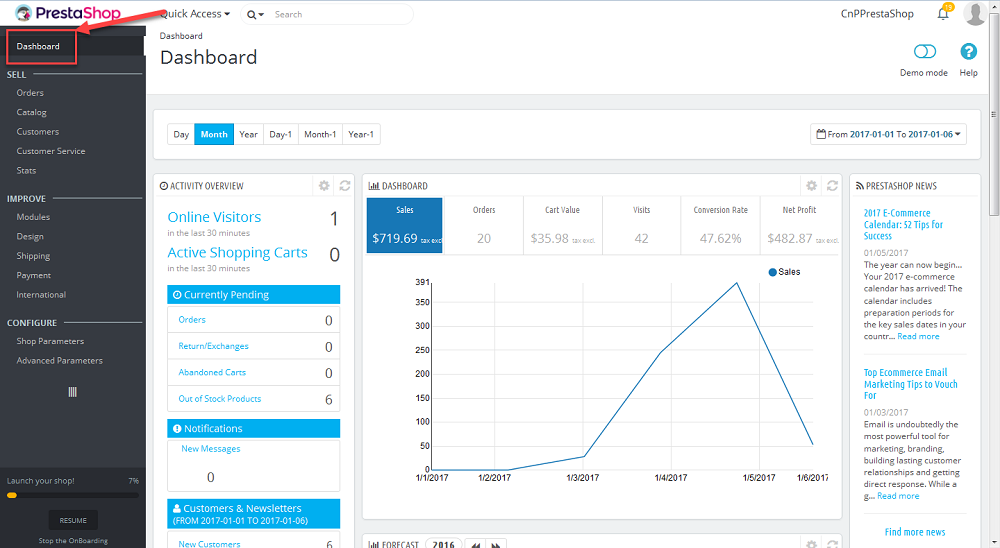Viewport: 1000px width, 548px height.
Task: Open Activity Overview settings gear
Action: click(x=324, y=186)
